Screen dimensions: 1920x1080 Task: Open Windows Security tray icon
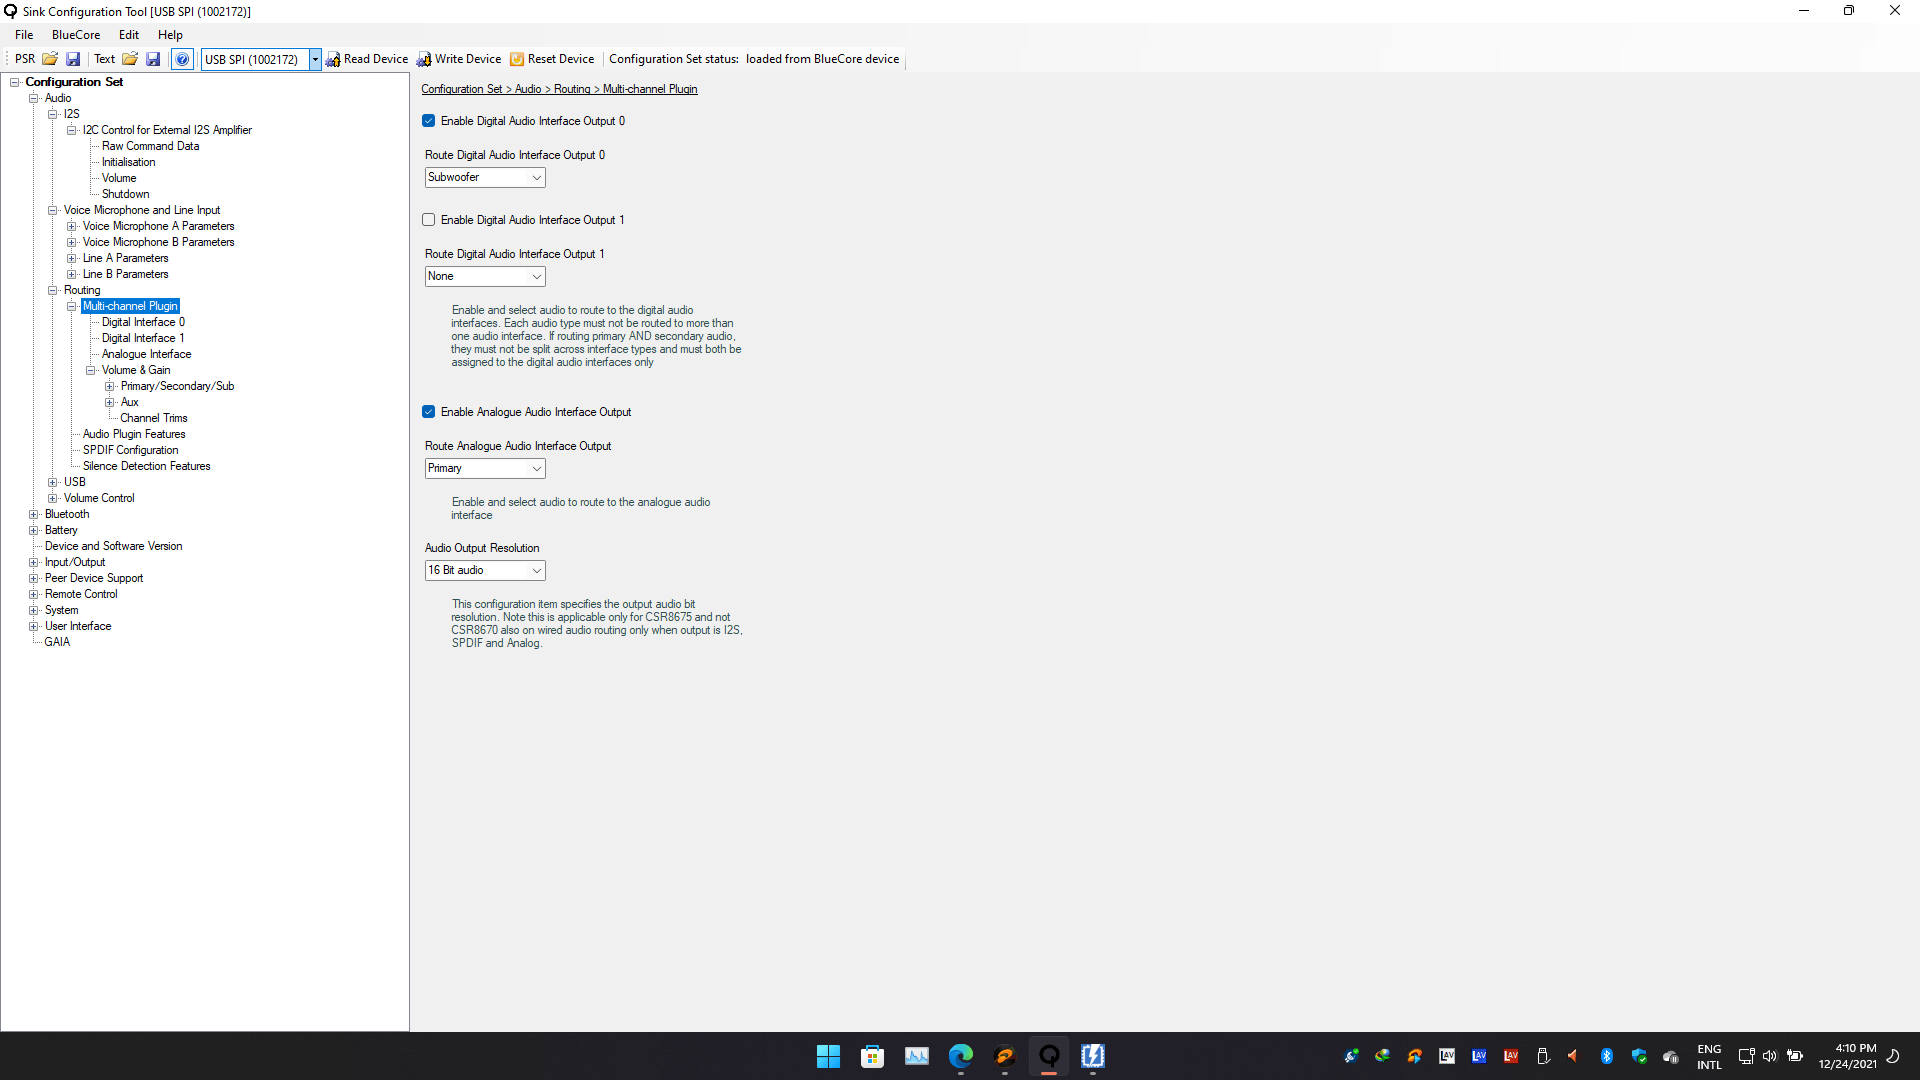tap(1638, 1056)
